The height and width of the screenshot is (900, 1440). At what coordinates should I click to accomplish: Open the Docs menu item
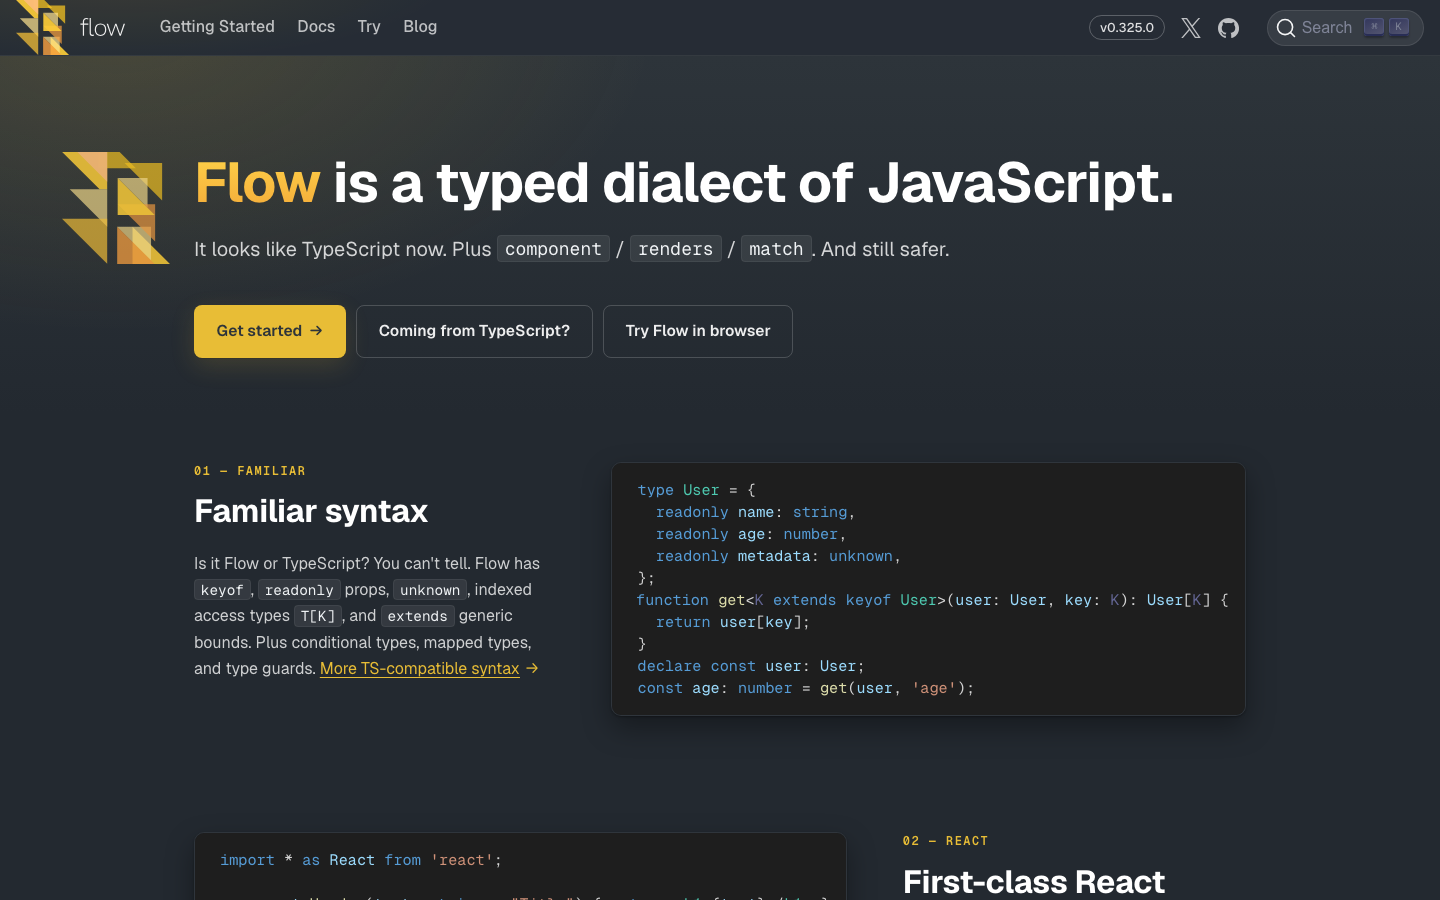(316, 27)
